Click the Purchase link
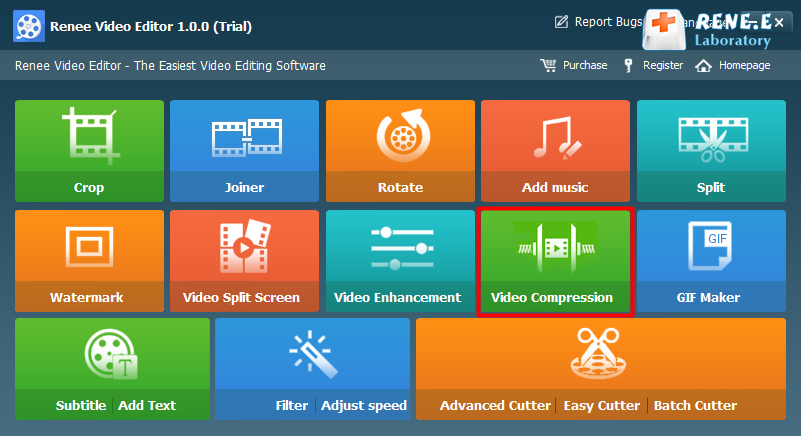Screen dimensions: 801x436 click(x=585, y=65)
